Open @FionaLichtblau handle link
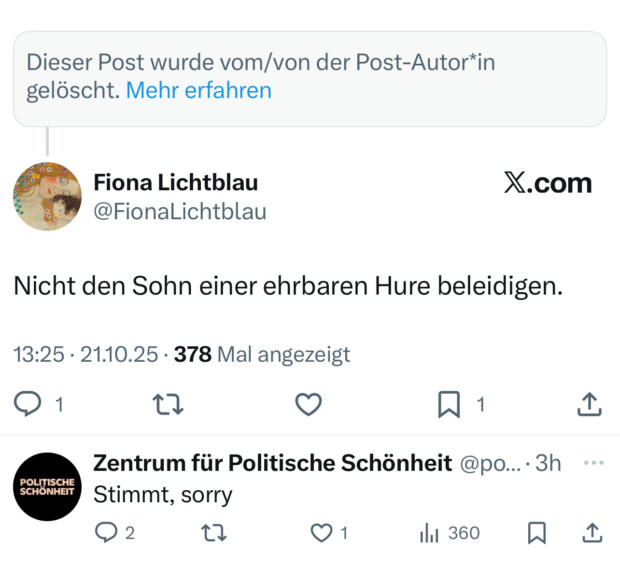This screenshot has width=620, height=581. point(180,211)
